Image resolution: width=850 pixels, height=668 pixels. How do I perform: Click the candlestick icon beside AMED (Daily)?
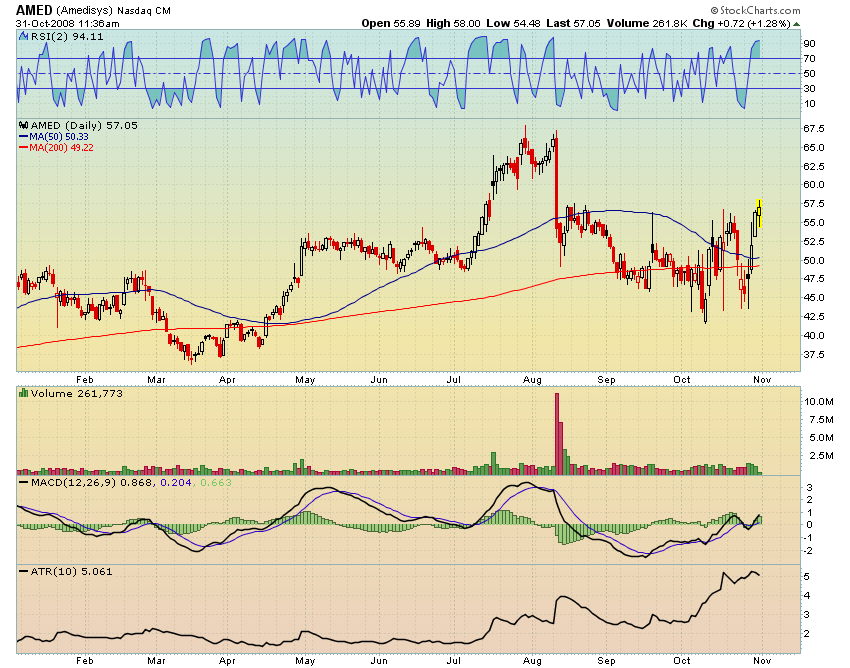point(24,126)
